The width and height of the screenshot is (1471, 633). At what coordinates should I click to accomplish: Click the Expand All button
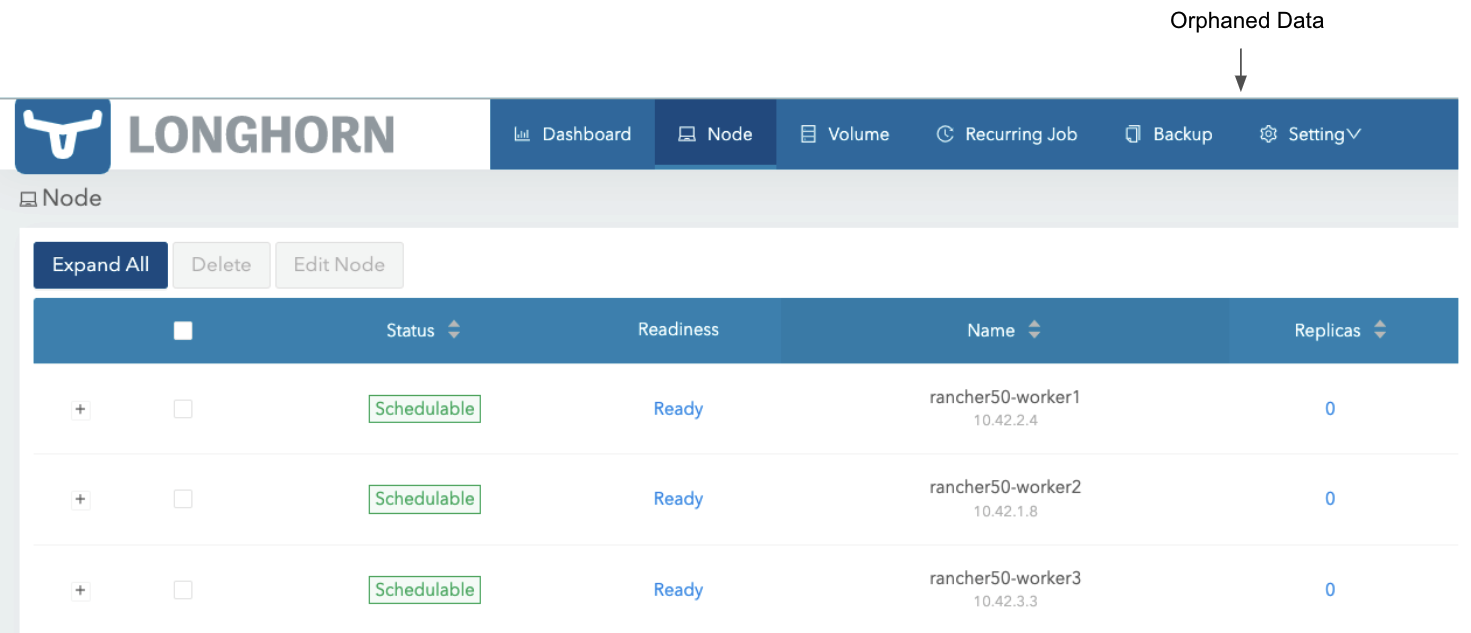tap(100, 264)
